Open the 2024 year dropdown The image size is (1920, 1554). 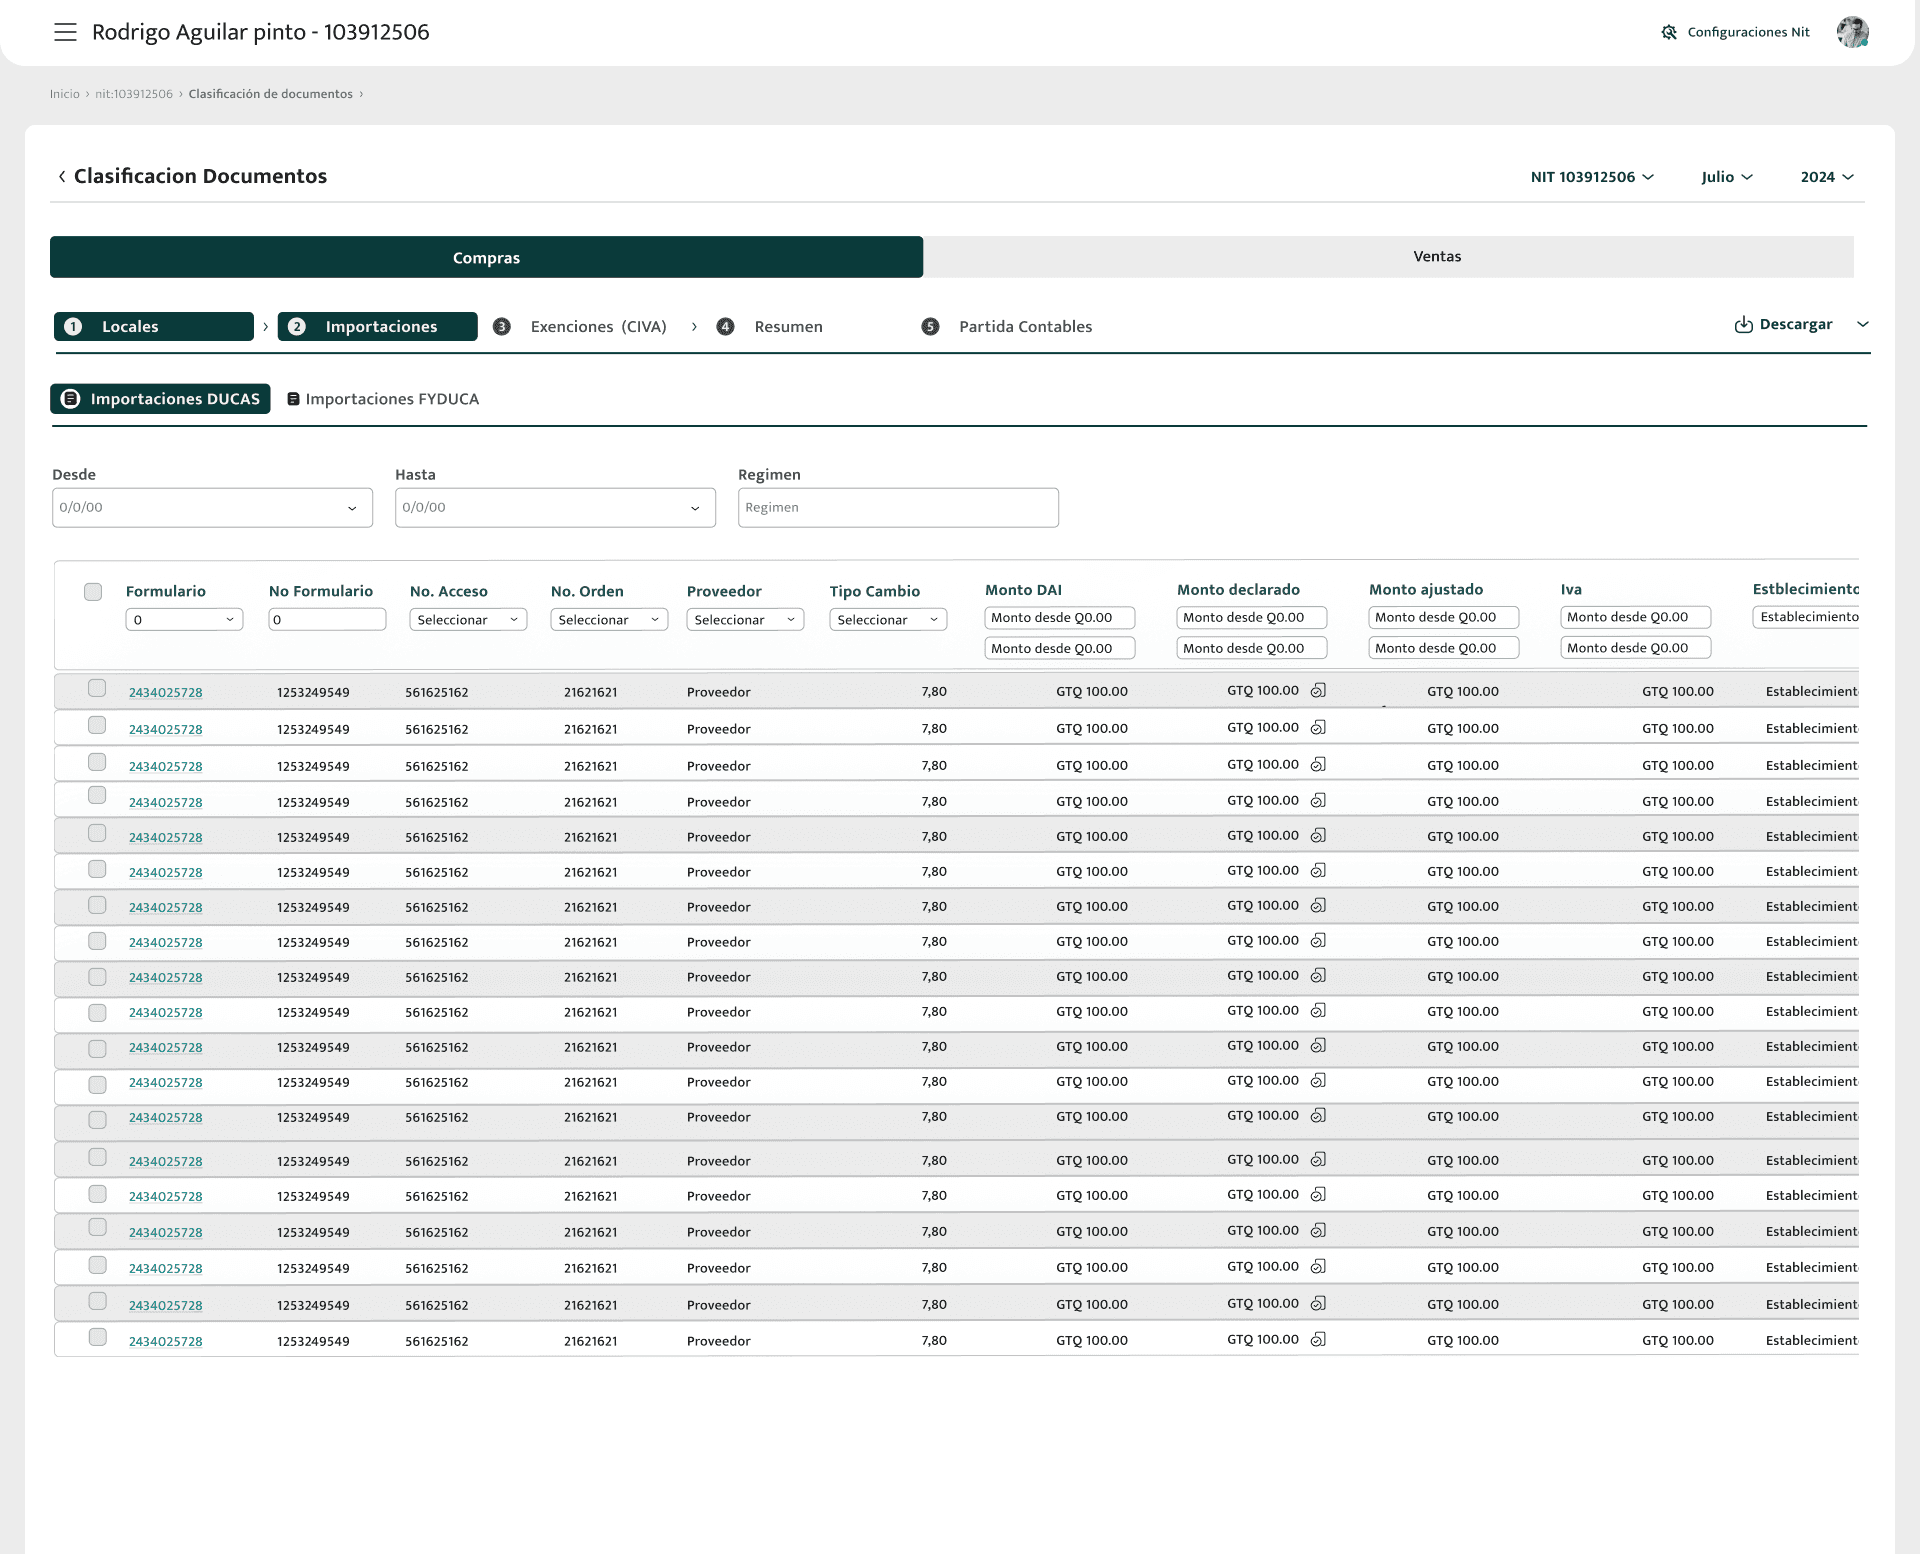1827,177
